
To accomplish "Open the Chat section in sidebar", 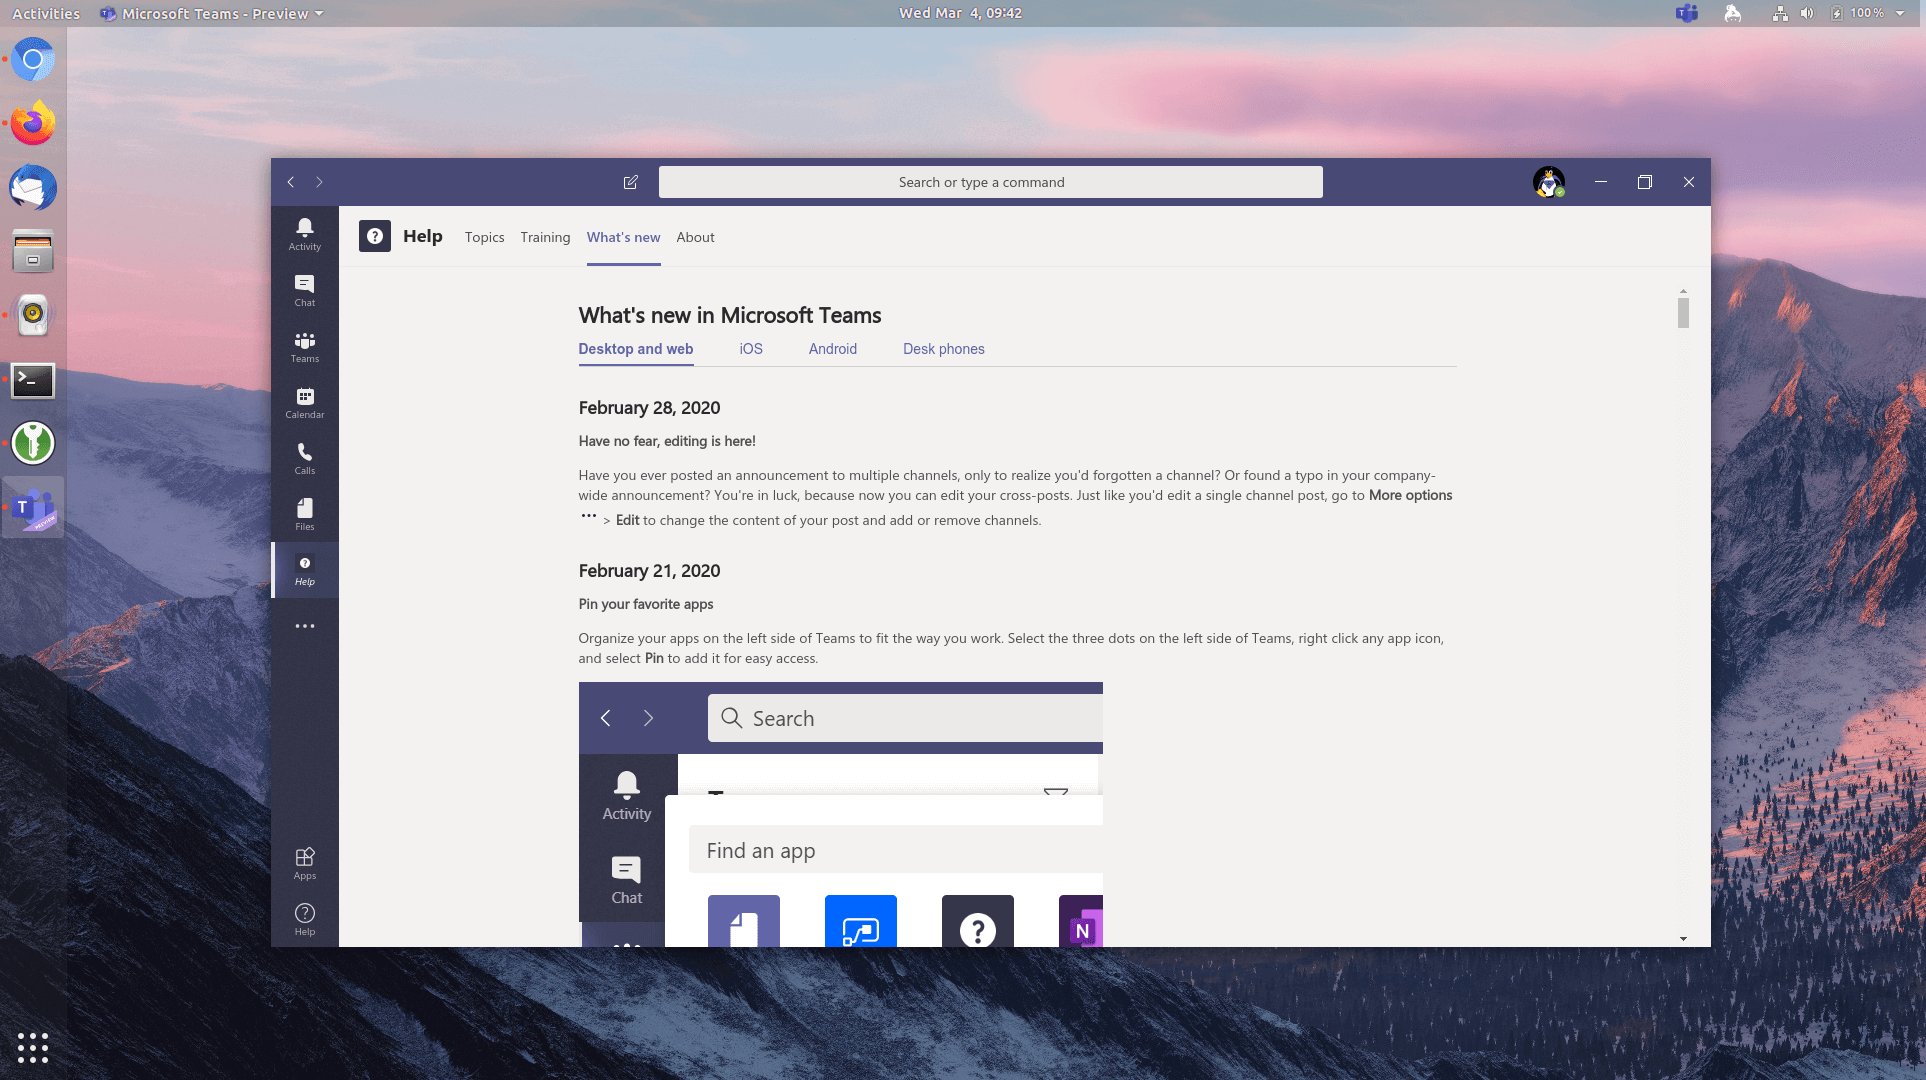I will tap(304, 290).
